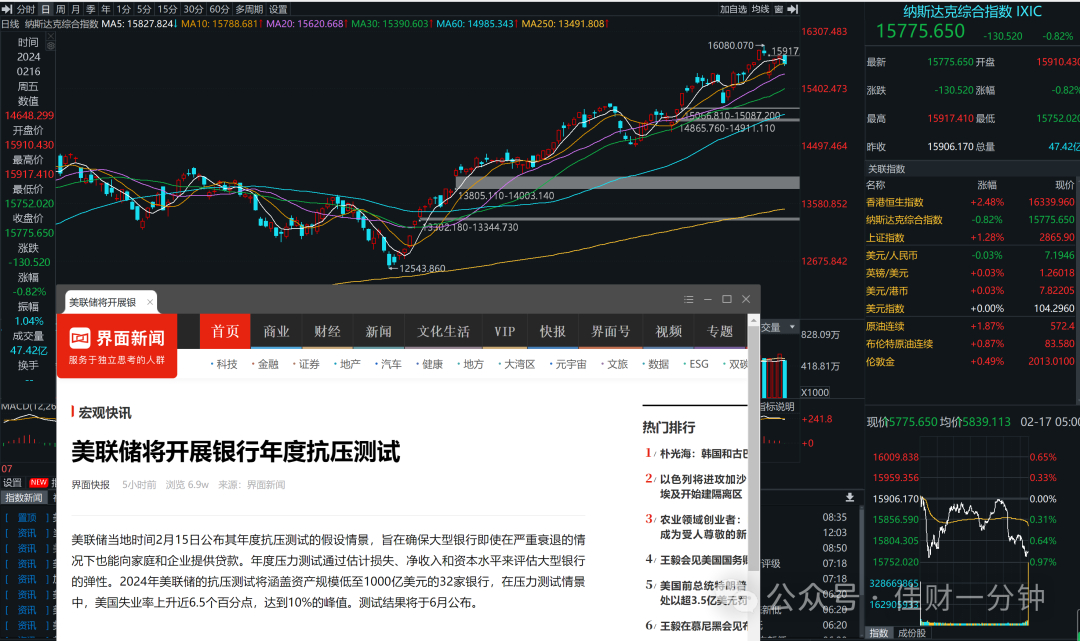
Task: Collapse the right panel arrow icon
Action: point(793,9)
